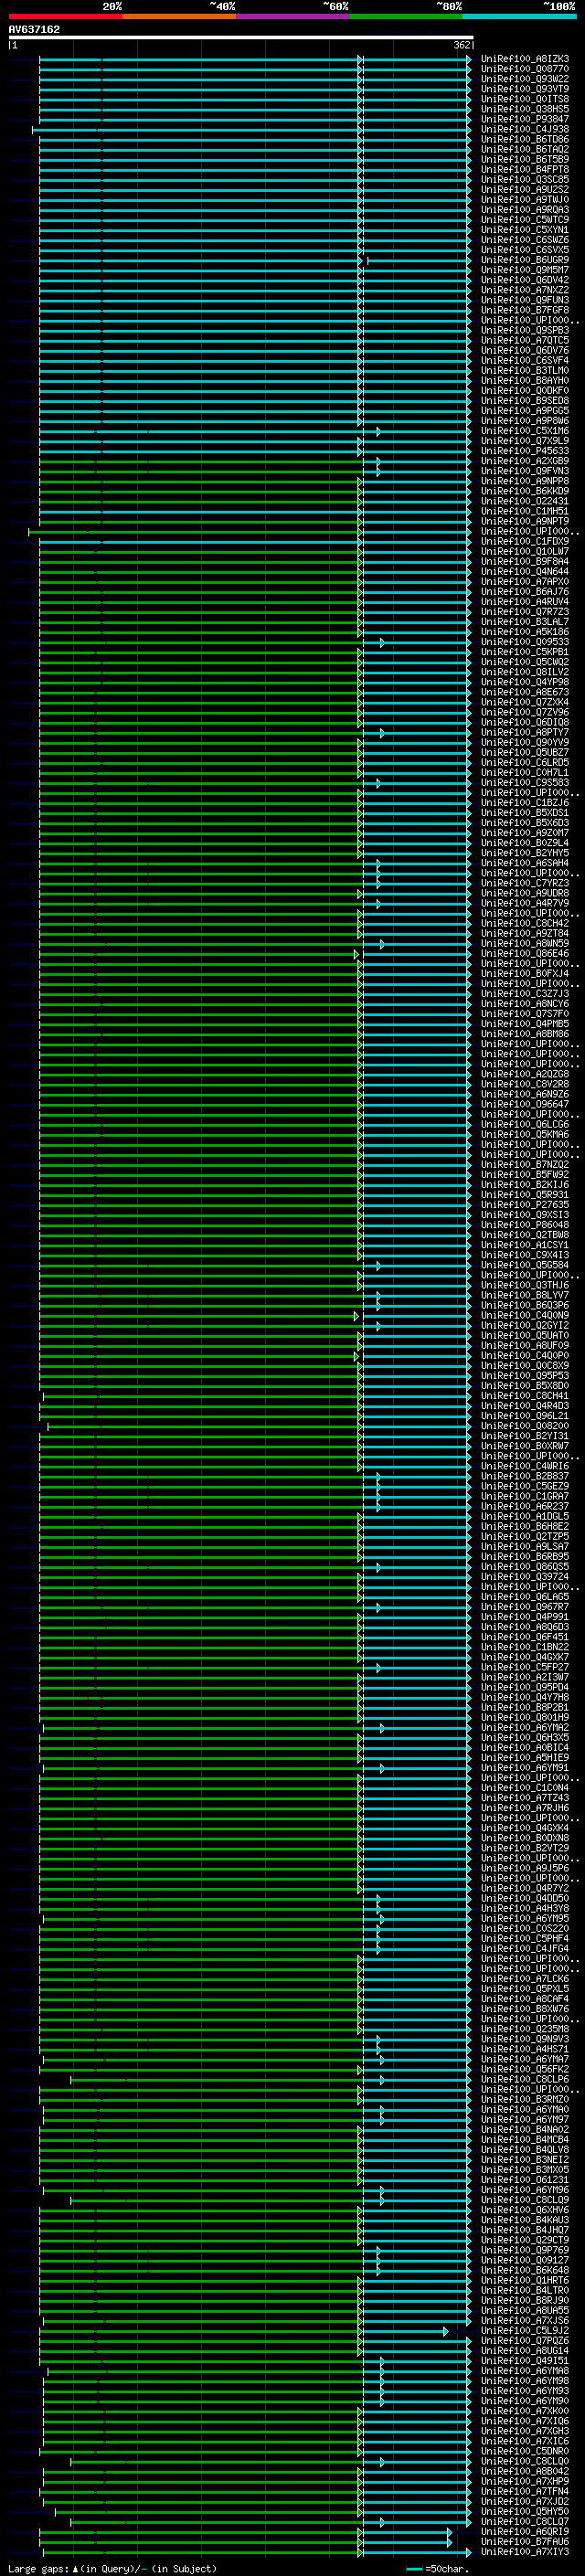Select the UniRef100_Q9XSI3 label

coord(525,1215)
